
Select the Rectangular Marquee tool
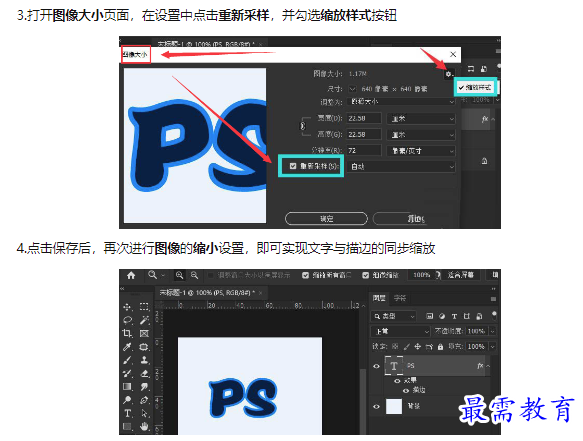coord(144,307)
